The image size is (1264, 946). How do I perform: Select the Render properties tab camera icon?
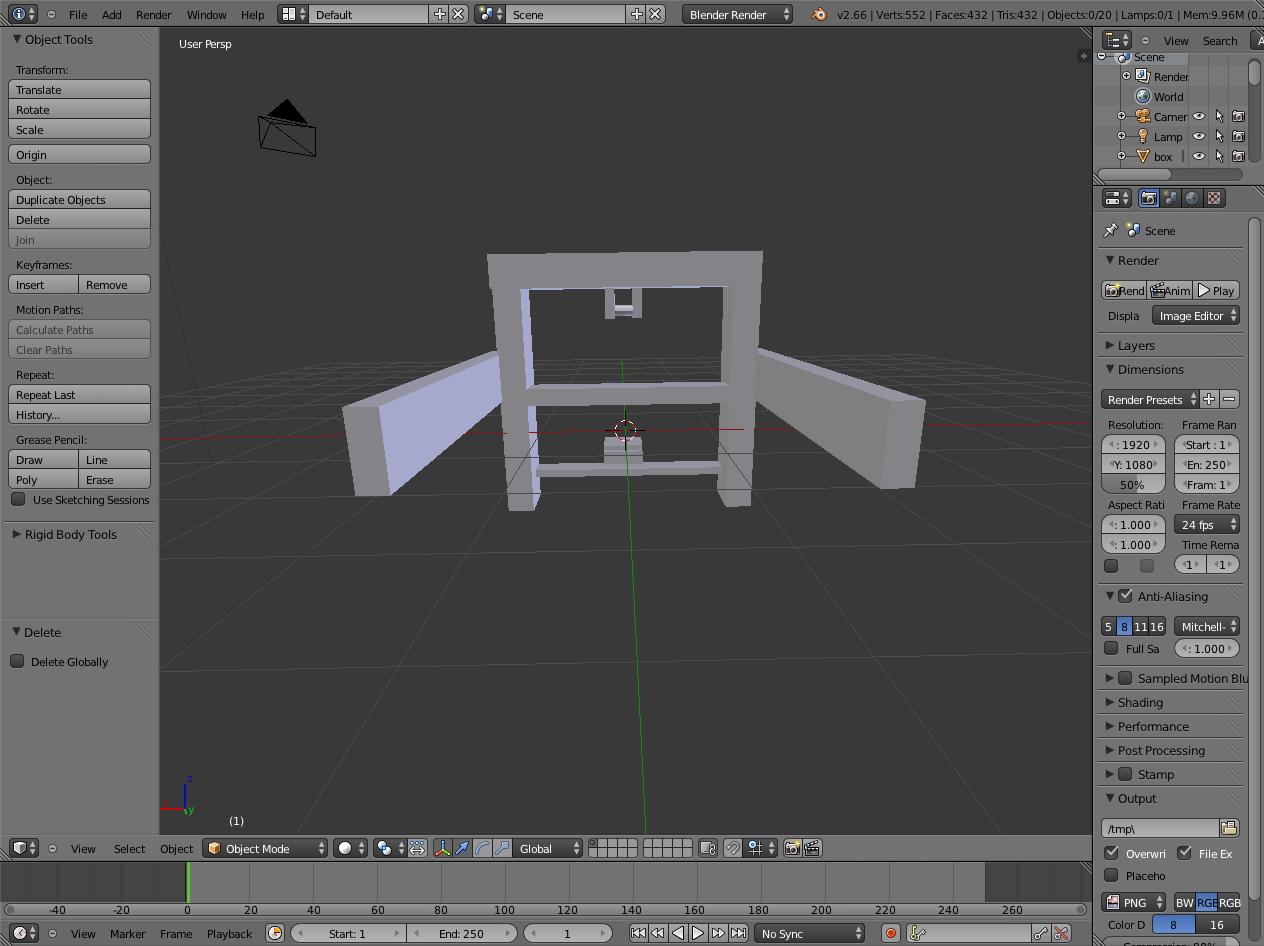1149,198
